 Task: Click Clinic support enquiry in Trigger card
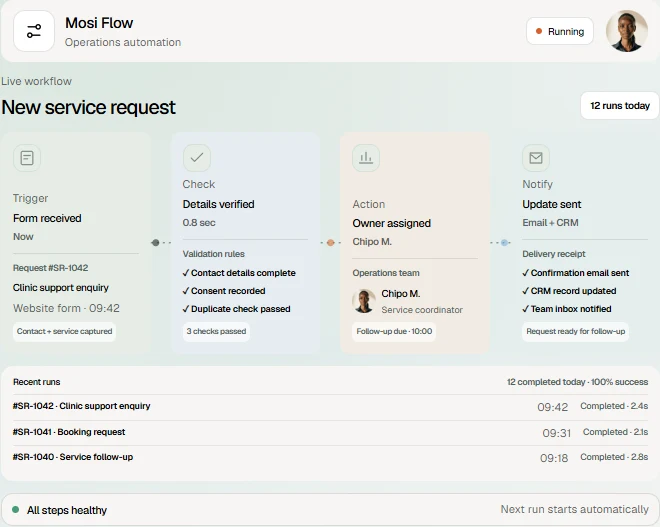[61, 287]
